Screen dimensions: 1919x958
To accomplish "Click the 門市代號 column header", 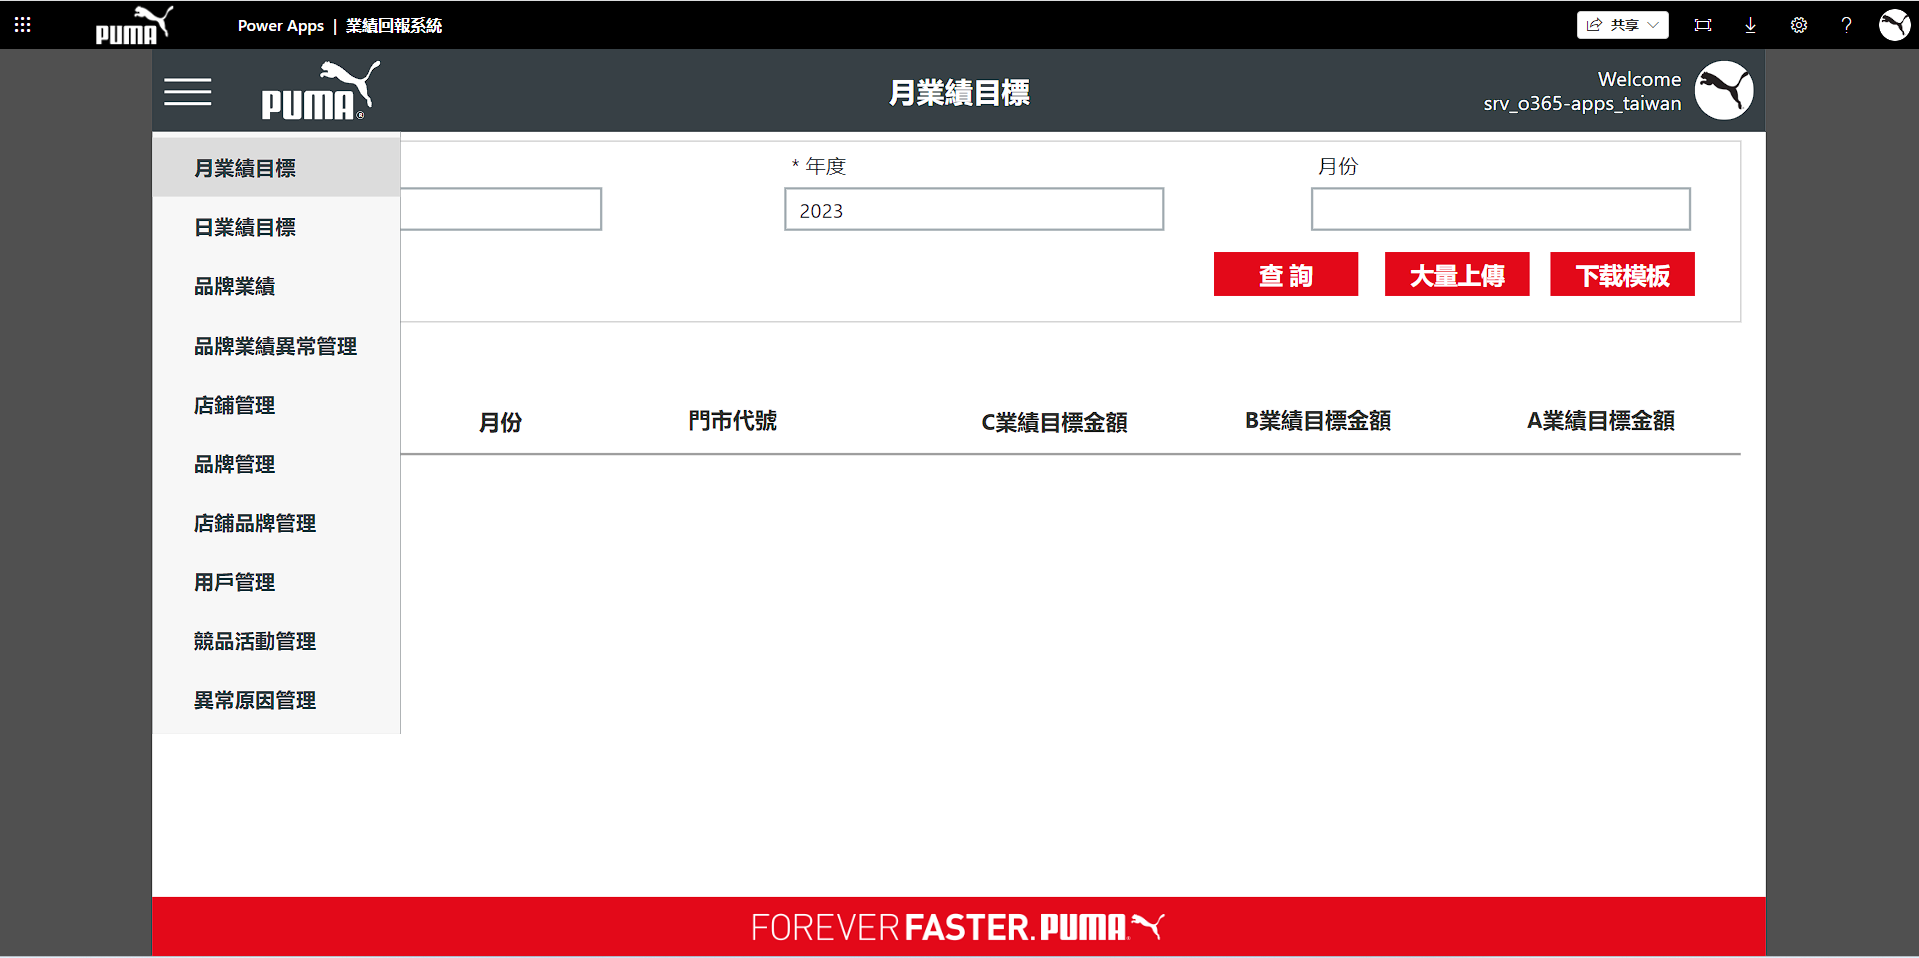I will (x=732, y=421).
